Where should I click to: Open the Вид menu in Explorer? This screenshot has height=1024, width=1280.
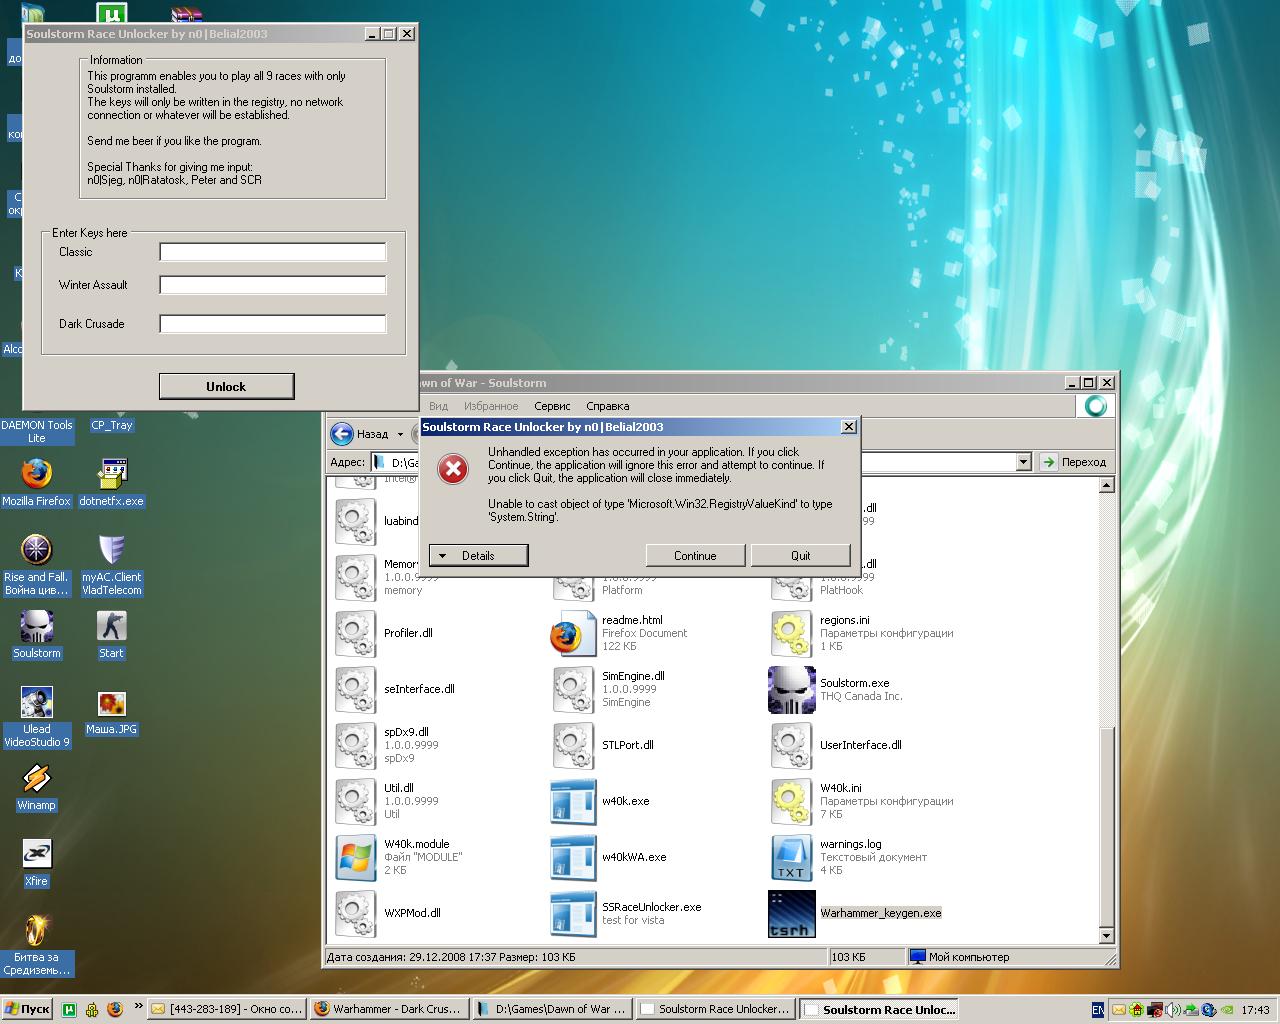tap(438, 406)
